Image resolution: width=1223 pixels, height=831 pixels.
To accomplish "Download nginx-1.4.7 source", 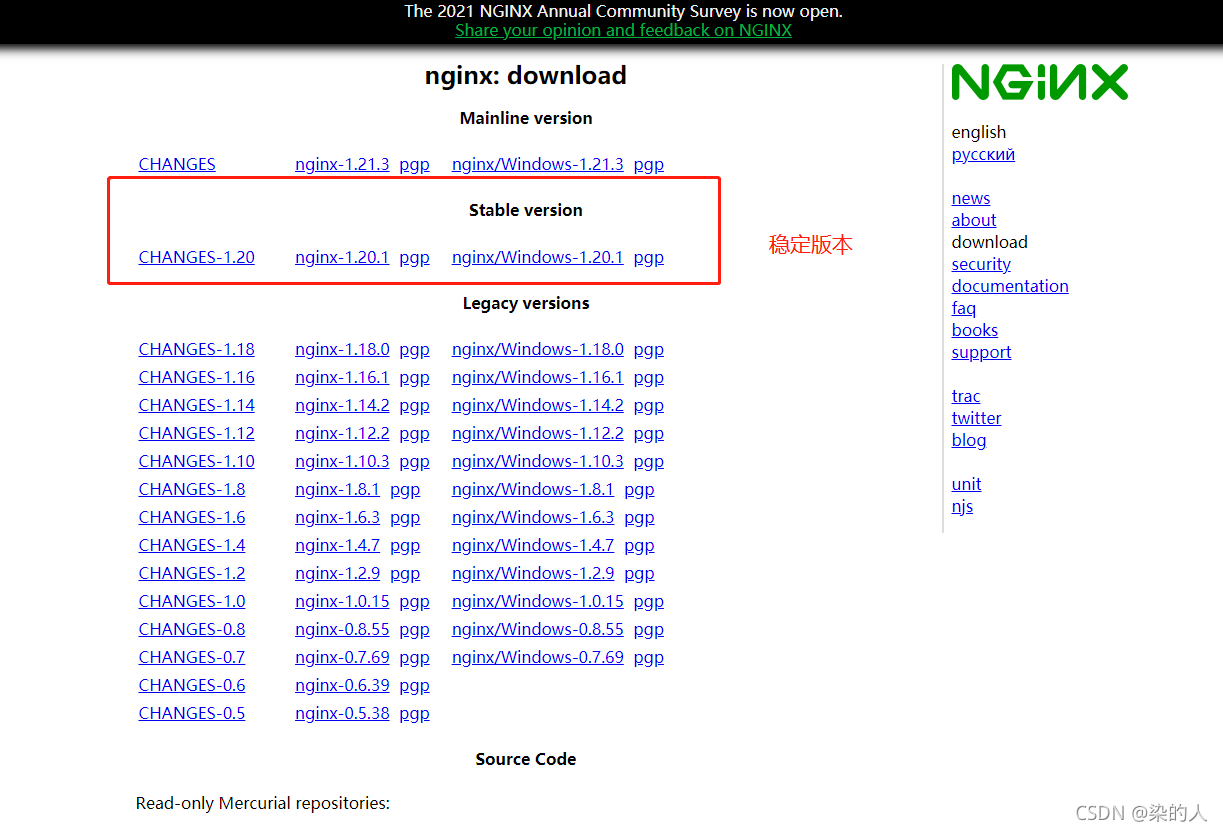I will [337, 545].
